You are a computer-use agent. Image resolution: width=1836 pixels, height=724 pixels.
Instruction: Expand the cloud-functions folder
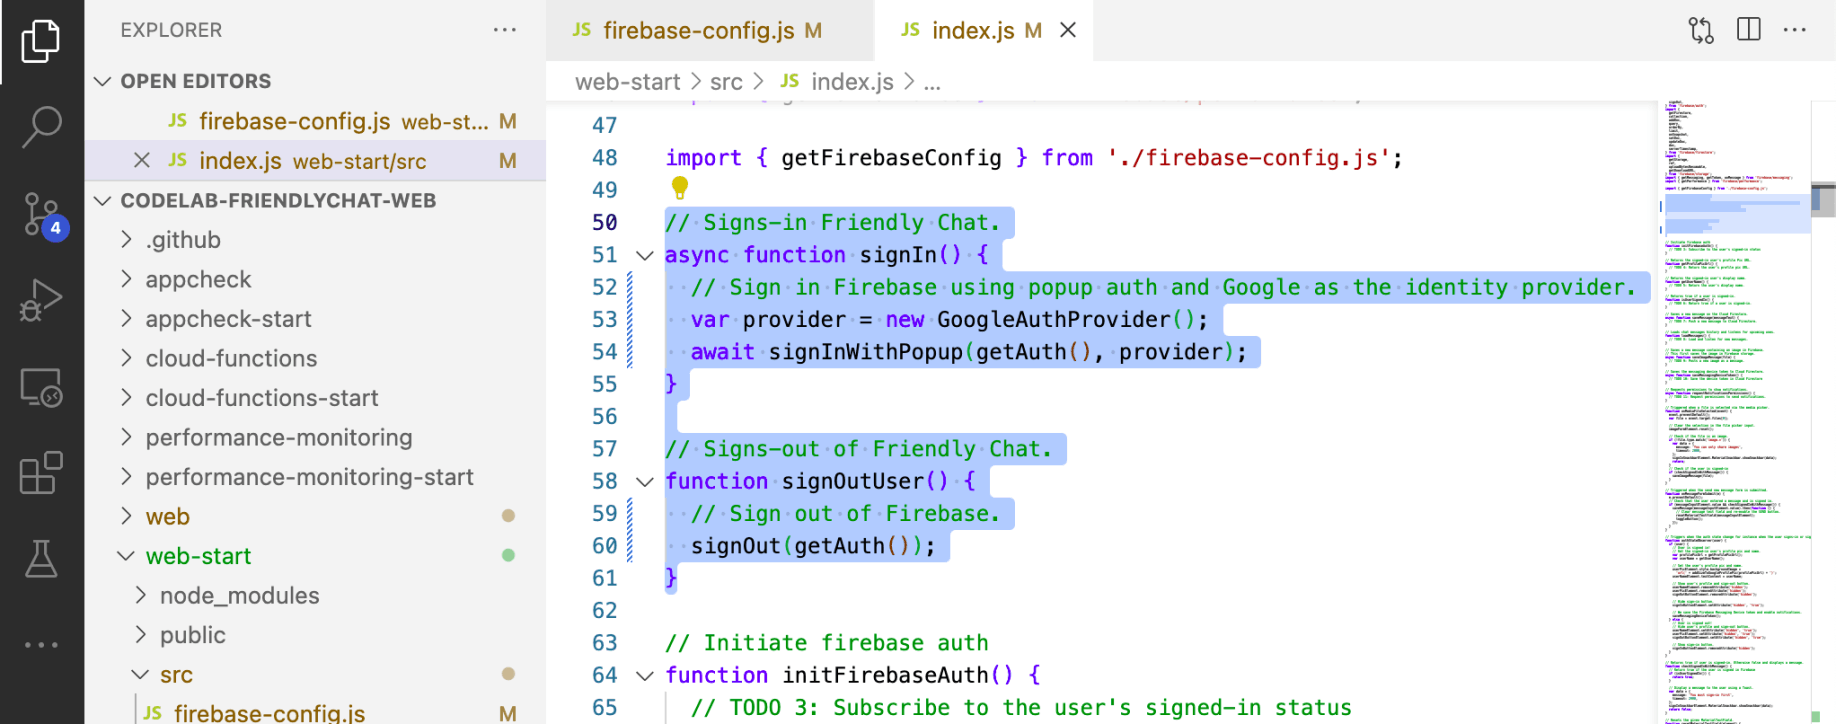[x=231, y=358]
